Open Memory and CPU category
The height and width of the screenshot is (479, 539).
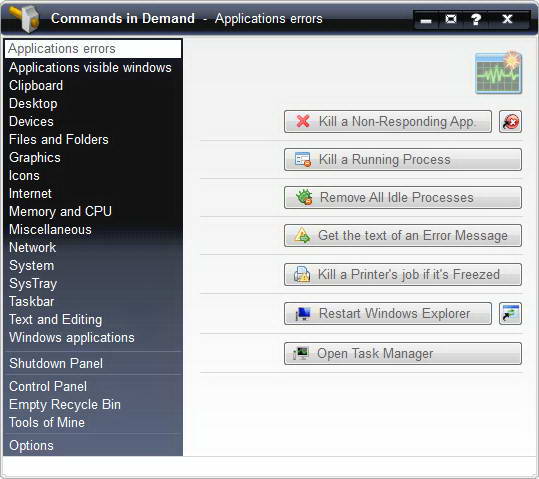tap(93, 211)
